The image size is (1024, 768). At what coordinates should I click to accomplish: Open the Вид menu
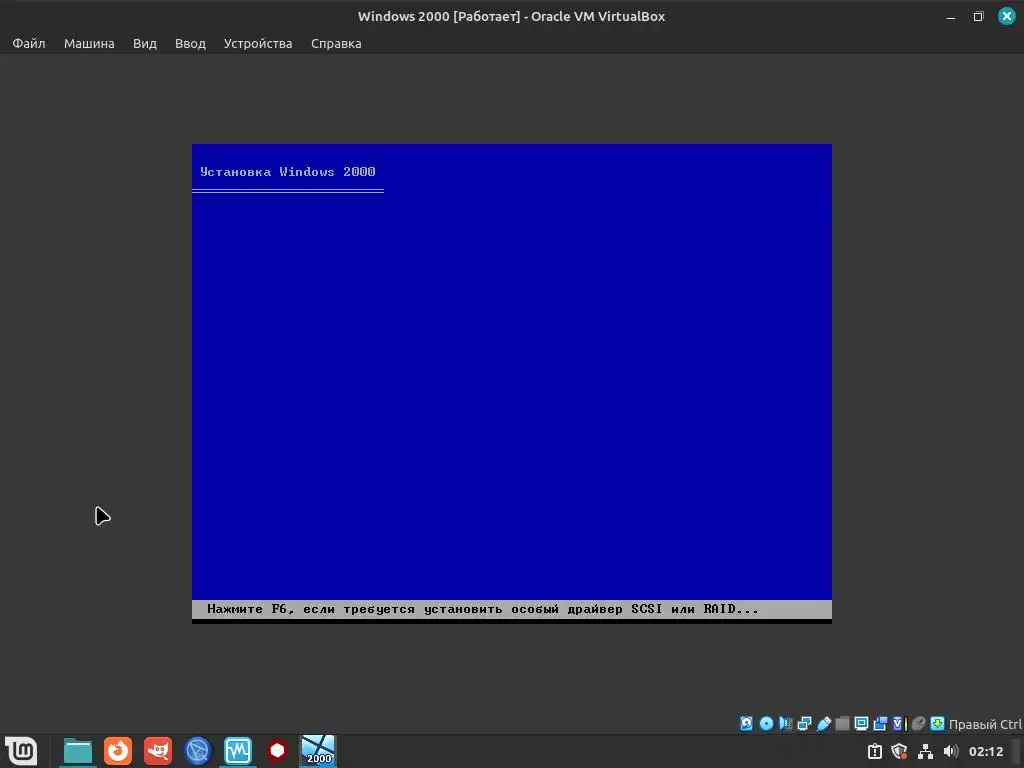144,43
